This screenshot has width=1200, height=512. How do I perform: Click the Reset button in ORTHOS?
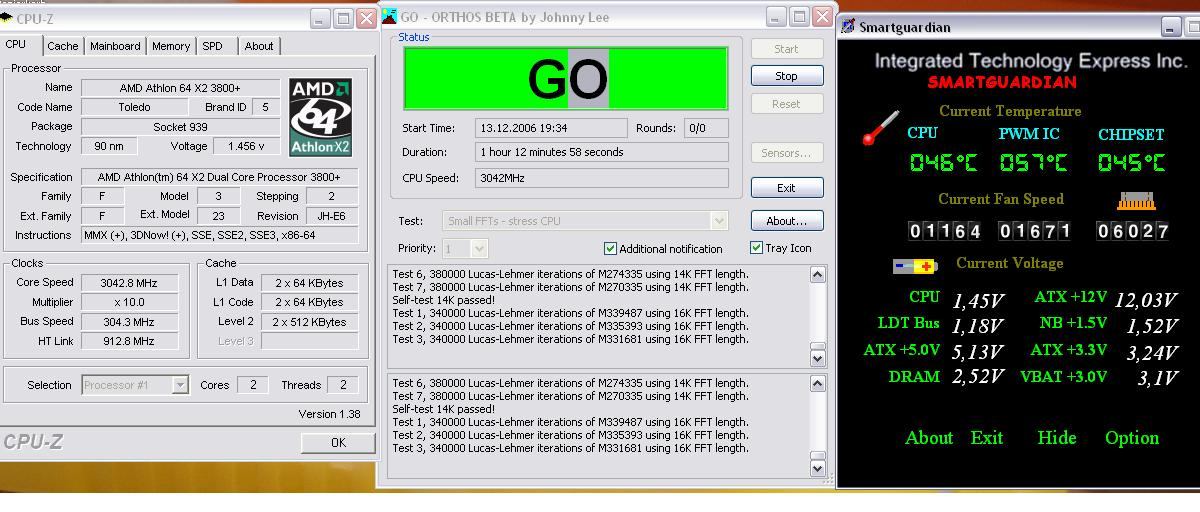point(787,104)
